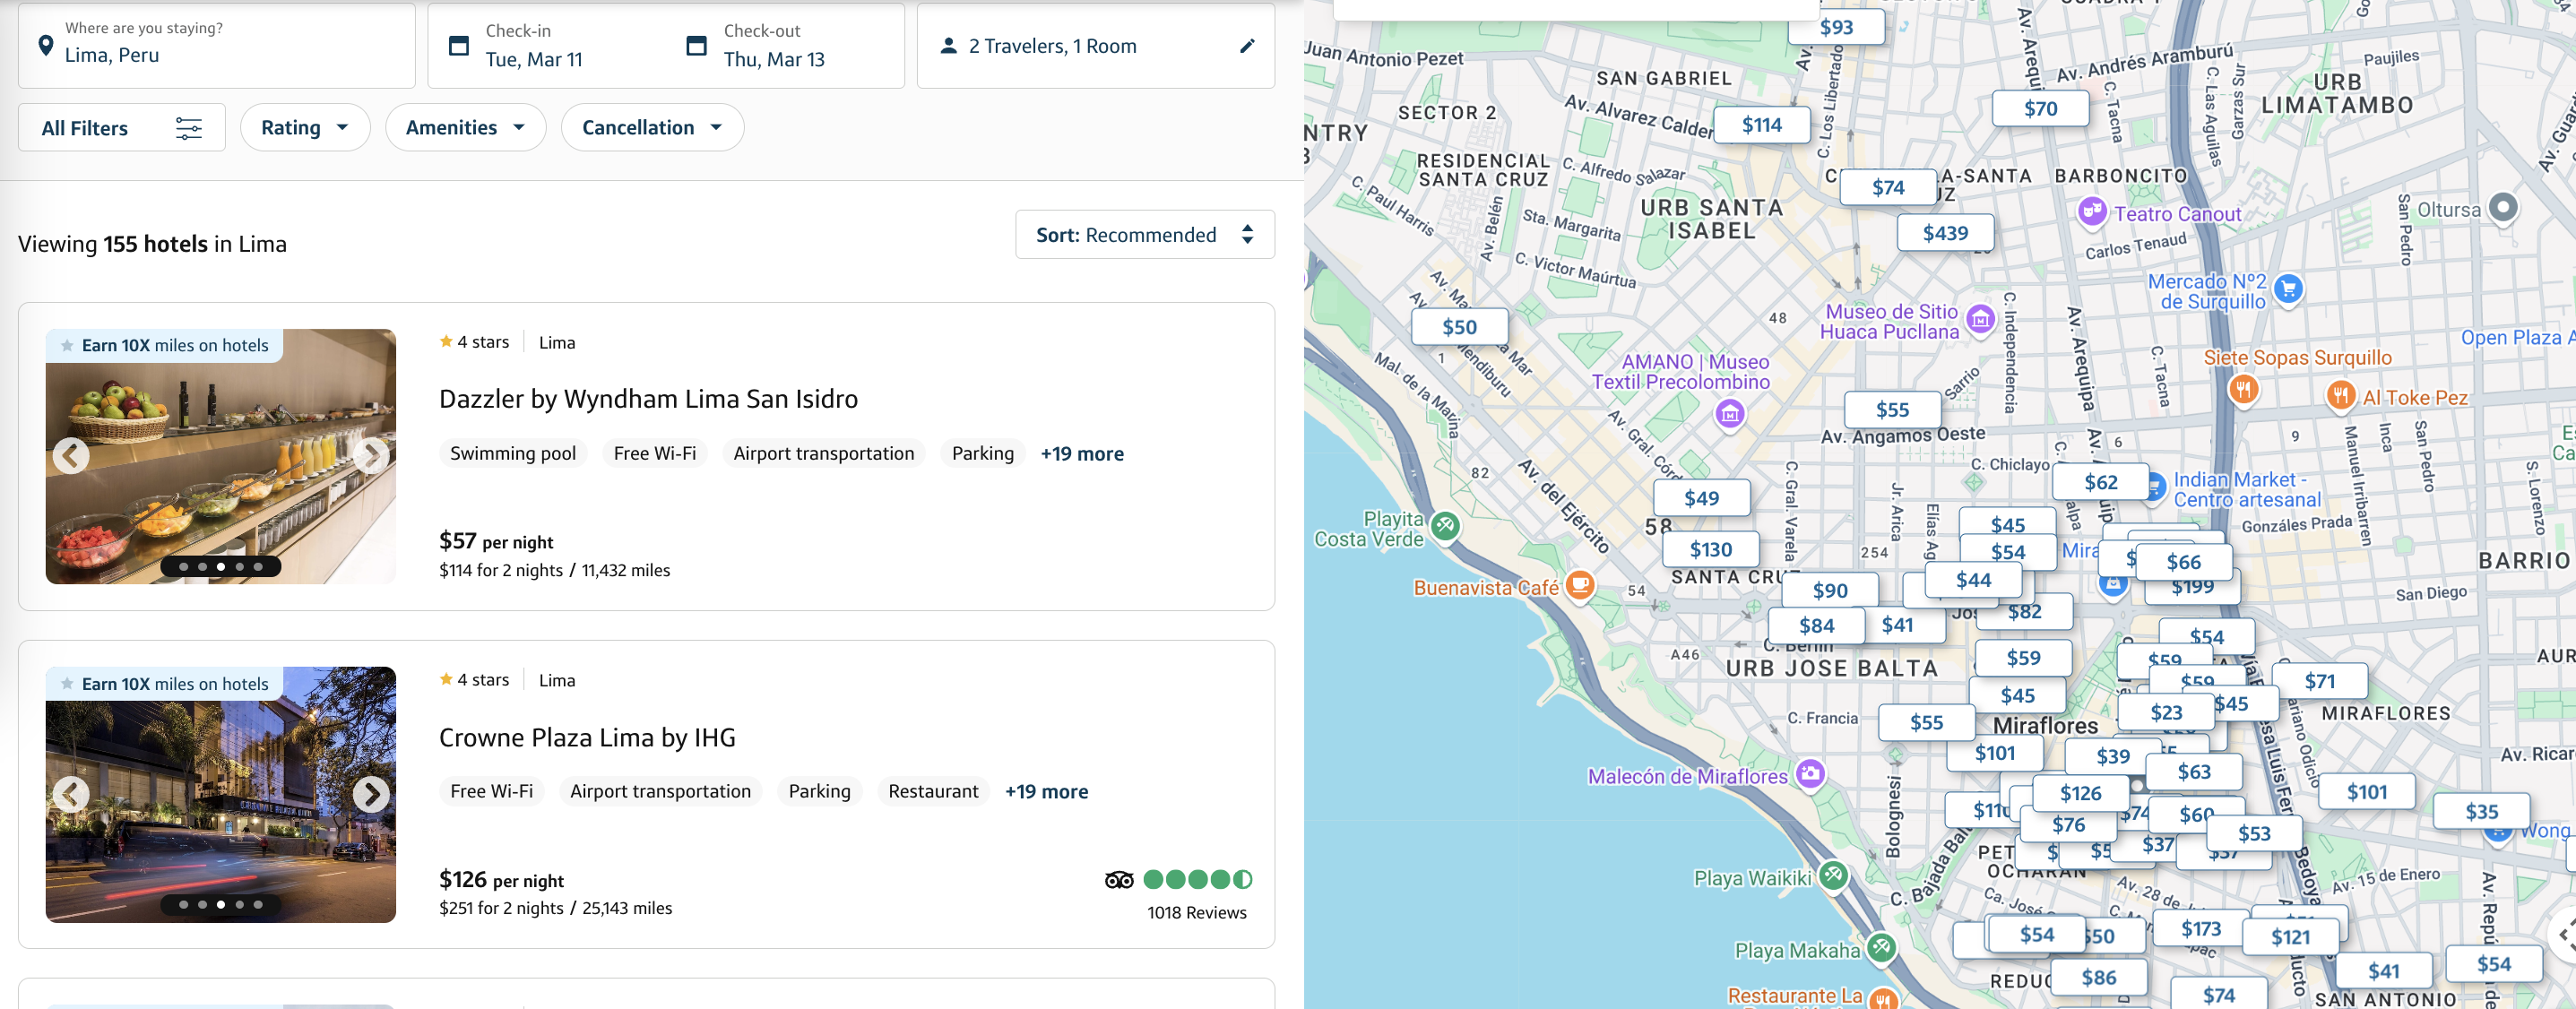Open the Amenities filter dropdown

[465, 128]
